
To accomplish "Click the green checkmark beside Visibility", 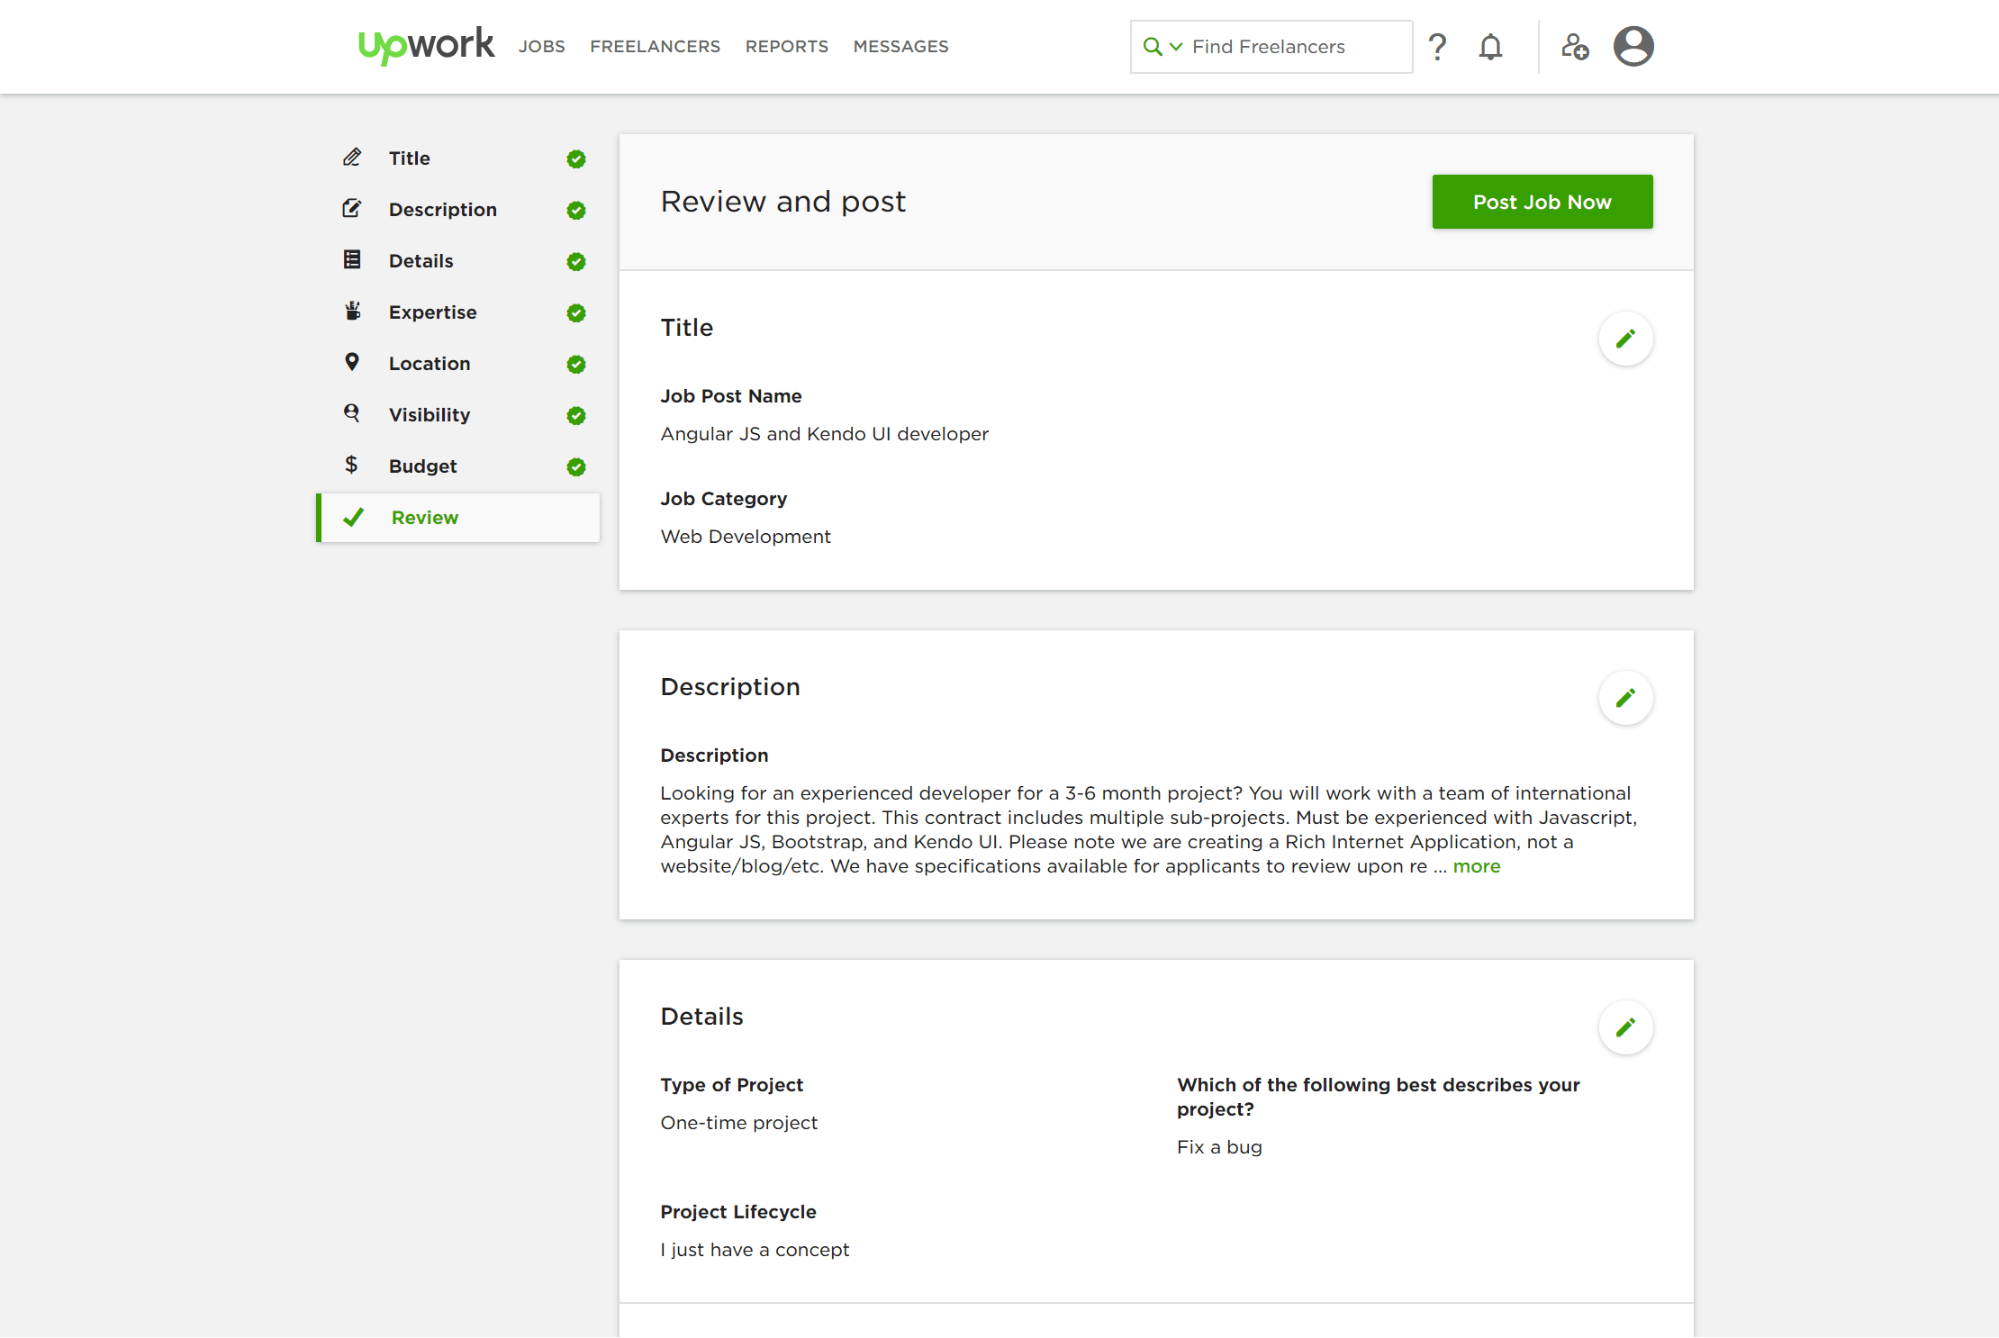I will point(575,415).
